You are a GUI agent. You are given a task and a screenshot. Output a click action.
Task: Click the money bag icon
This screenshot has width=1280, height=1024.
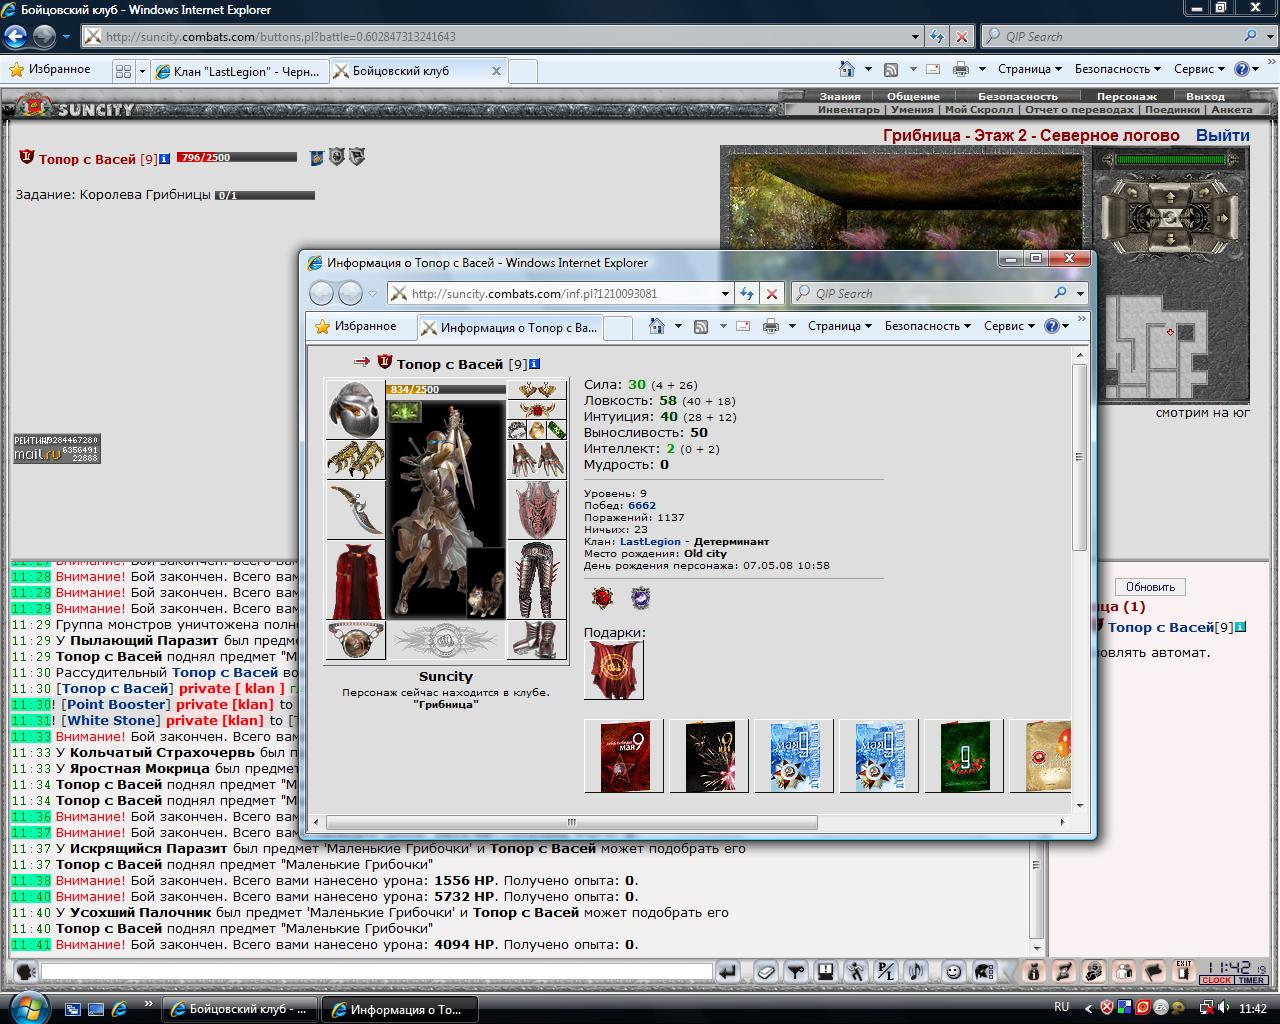click(x=1035, y=972)
